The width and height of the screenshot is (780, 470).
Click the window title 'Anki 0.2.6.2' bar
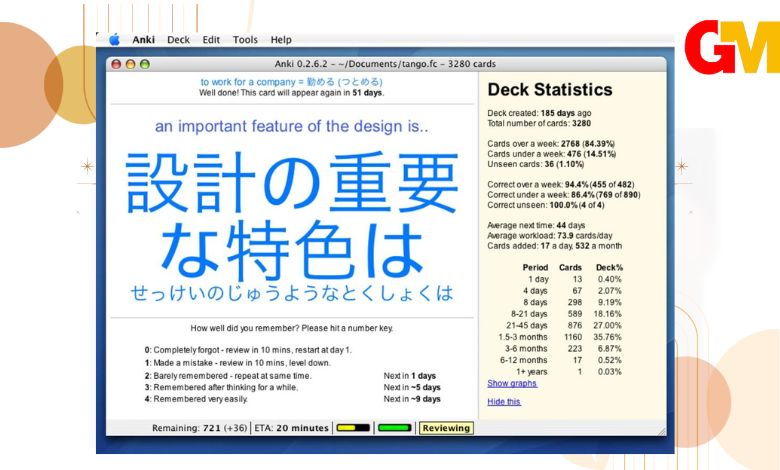coord(385,64)
